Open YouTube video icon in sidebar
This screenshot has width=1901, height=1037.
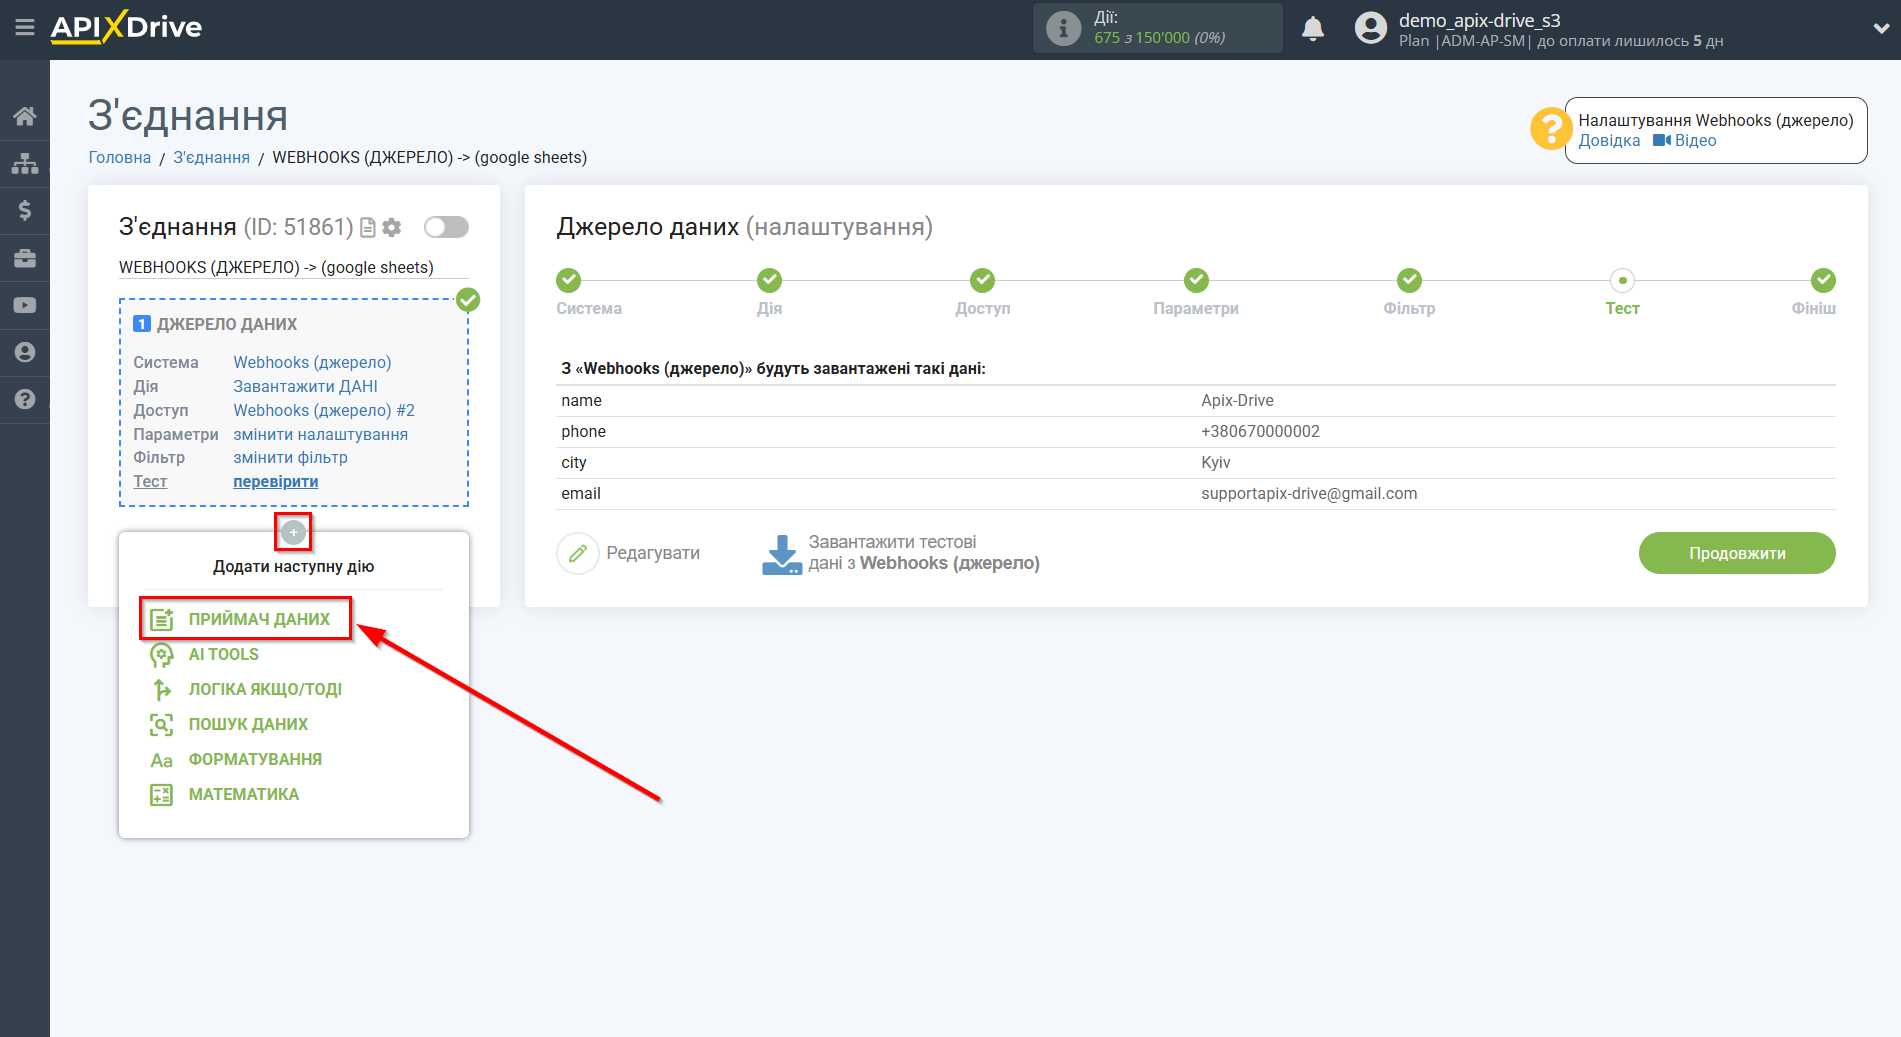tap(25, 305)
